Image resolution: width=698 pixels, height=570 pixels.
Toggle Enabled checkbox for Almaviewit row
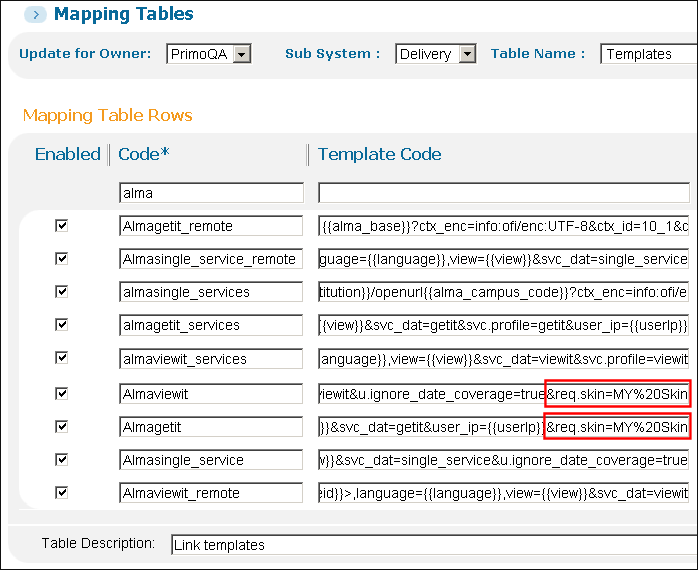[62, 393]
